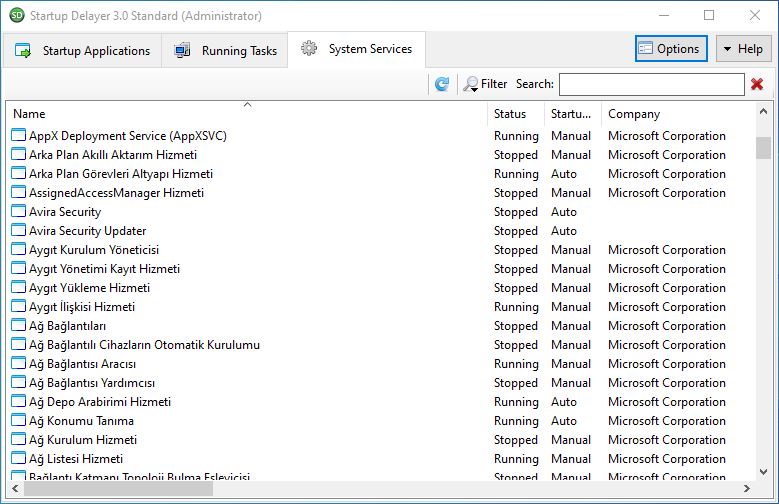Click the Startup Delayer SD title icon
The image size is (779, 504).
(x=17, y=15)
